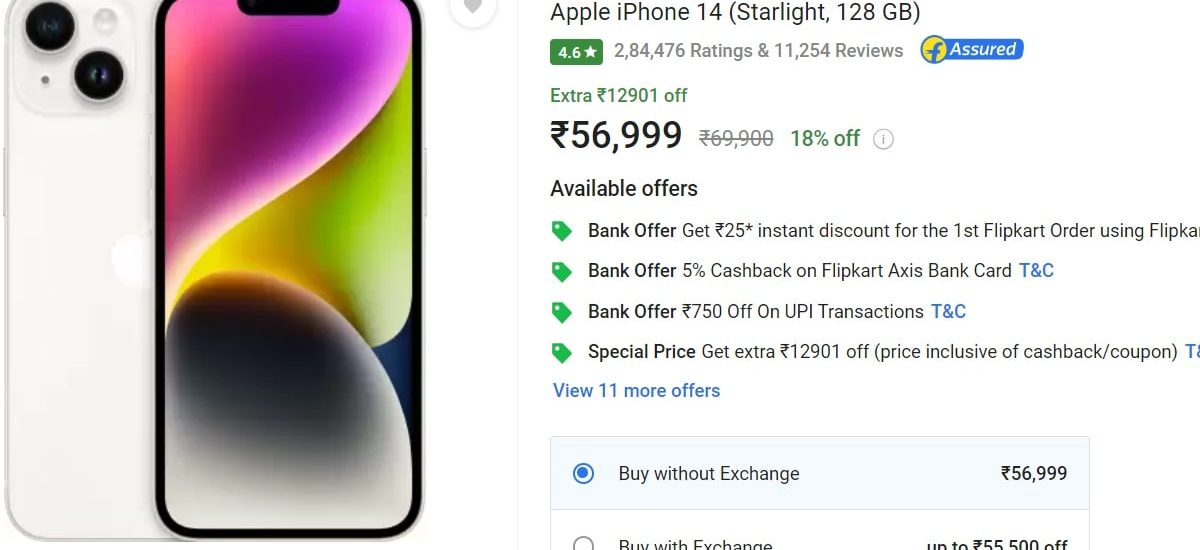Click the wishlist heart icon
This screenshot has width=1200, height=550.
473,8
